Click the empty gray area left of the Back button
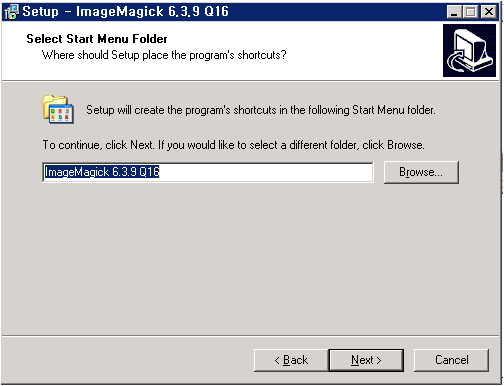The width and height of the screenshot is (504, 386). tap(127, 360)
